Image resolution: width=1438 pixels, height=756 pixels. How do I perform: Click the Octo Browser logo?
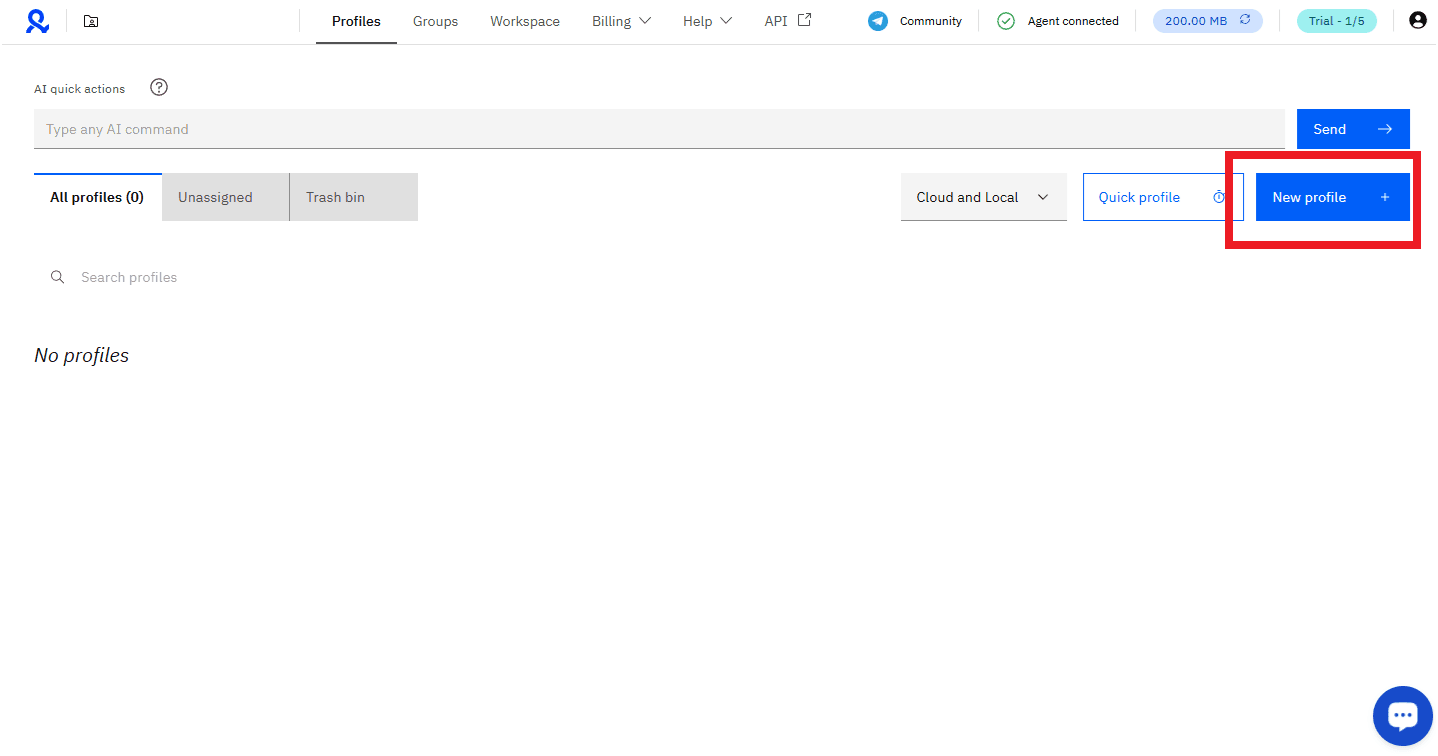click(x=37, y=20)
